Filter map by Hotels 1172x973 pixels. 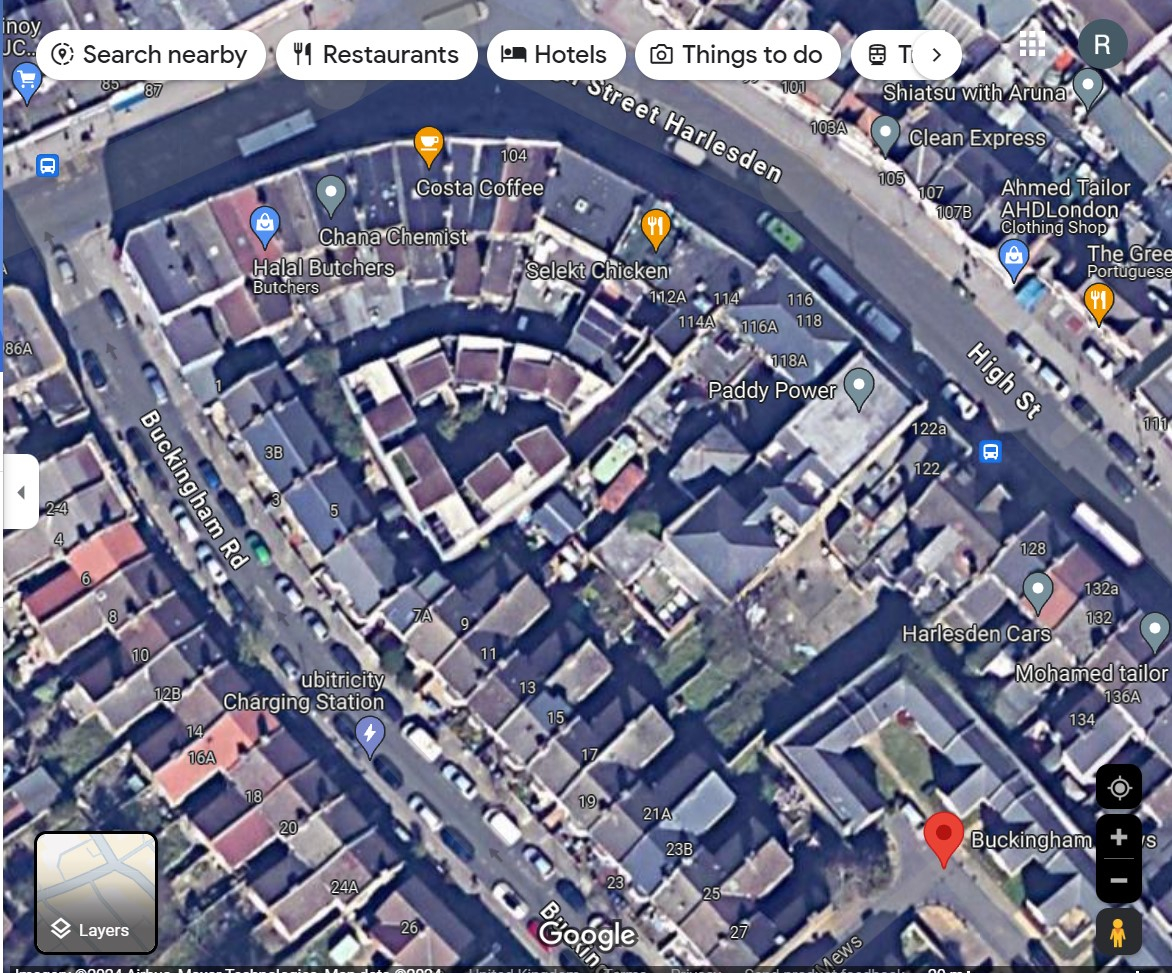click(x=556, y=55)
